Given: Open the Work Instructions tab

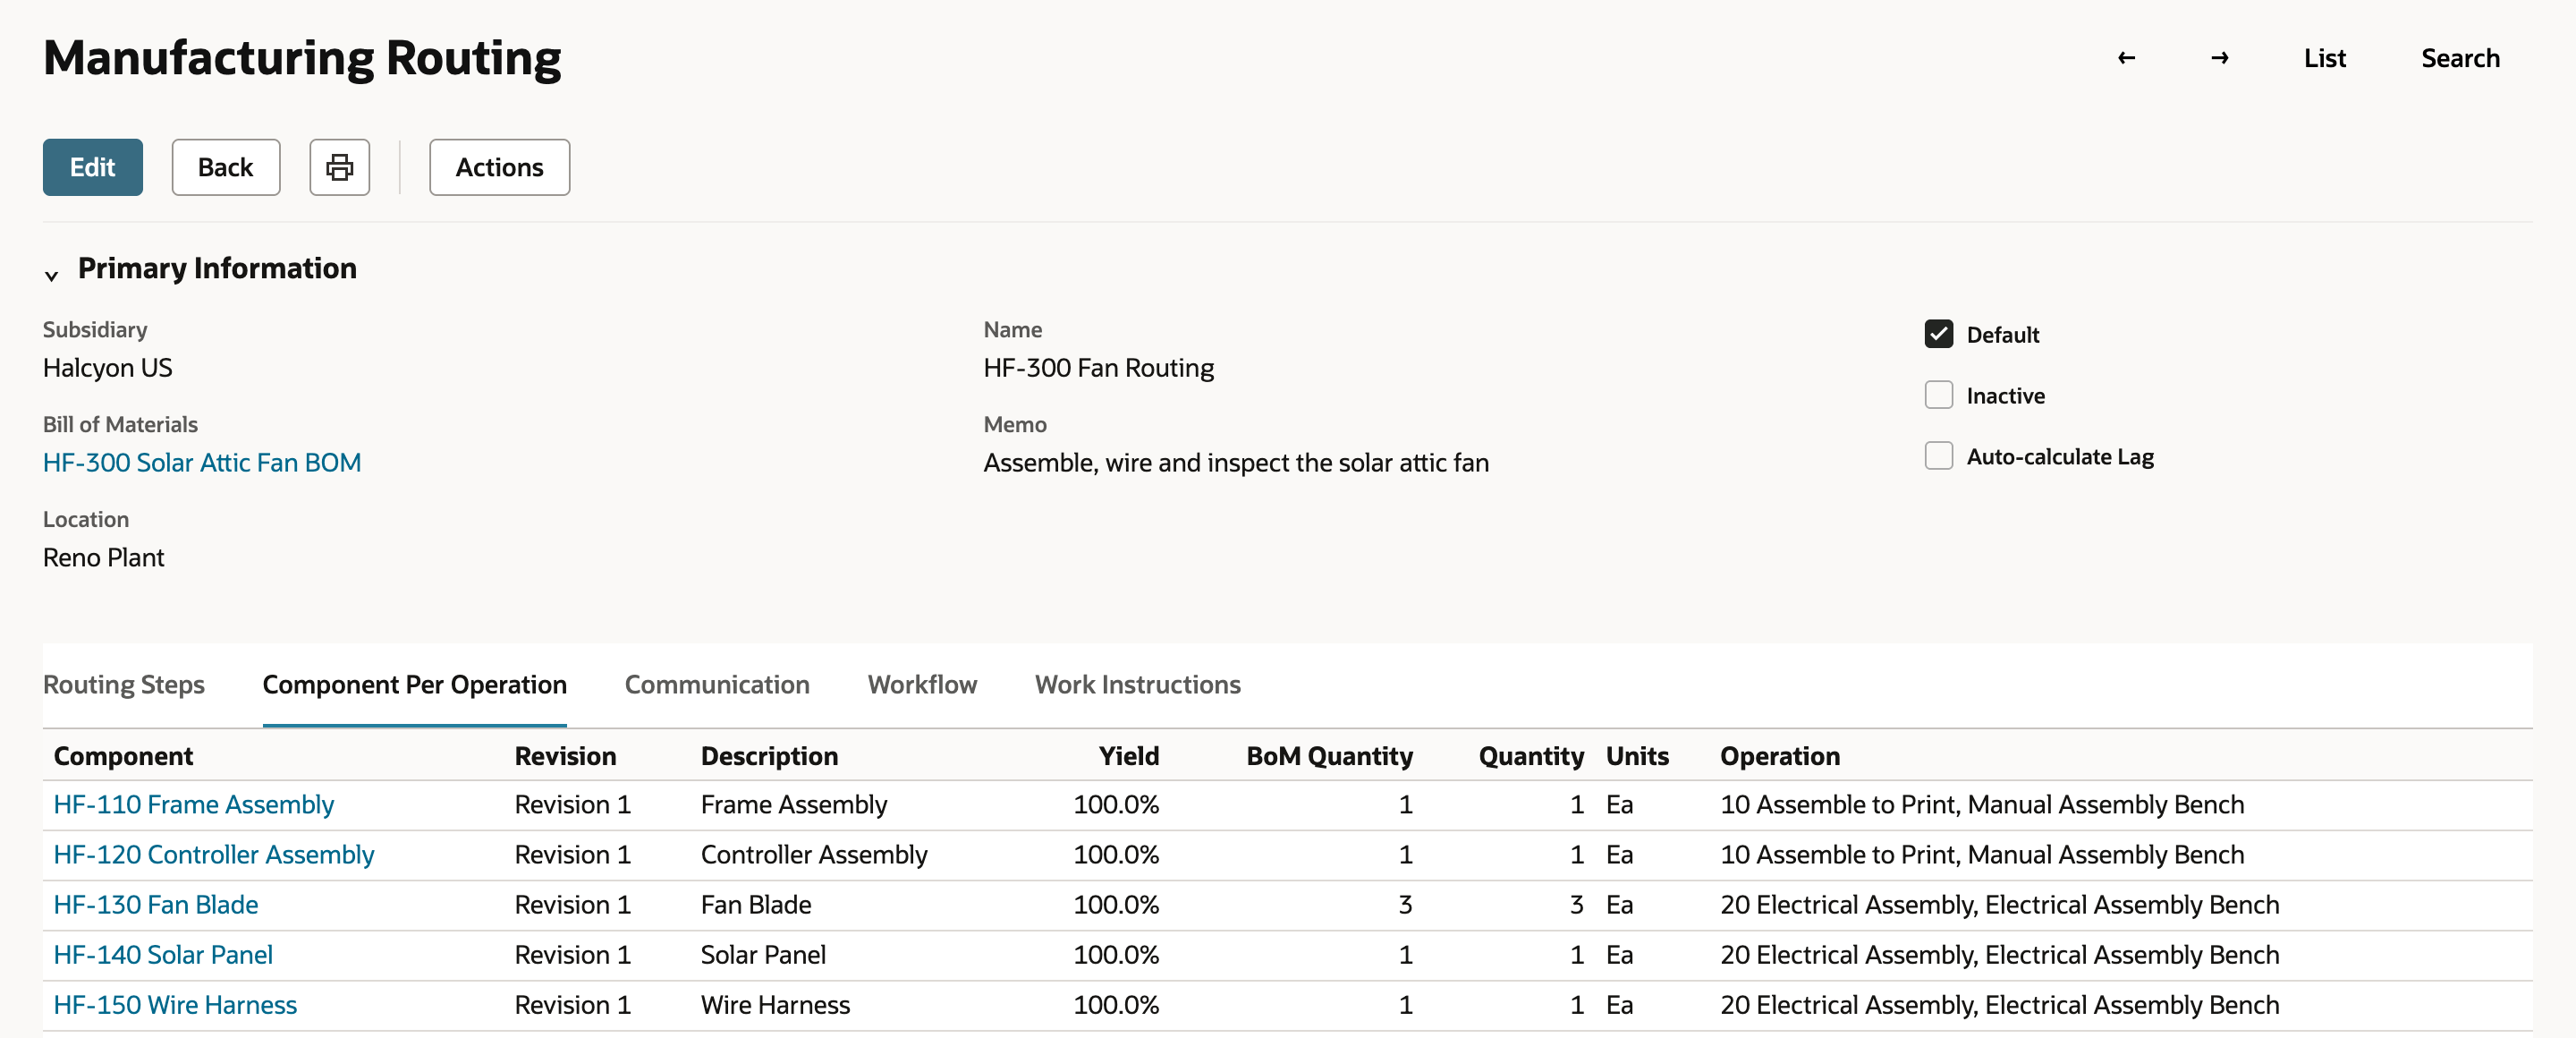Looking at the screenshot, I should pos(1137,685).
